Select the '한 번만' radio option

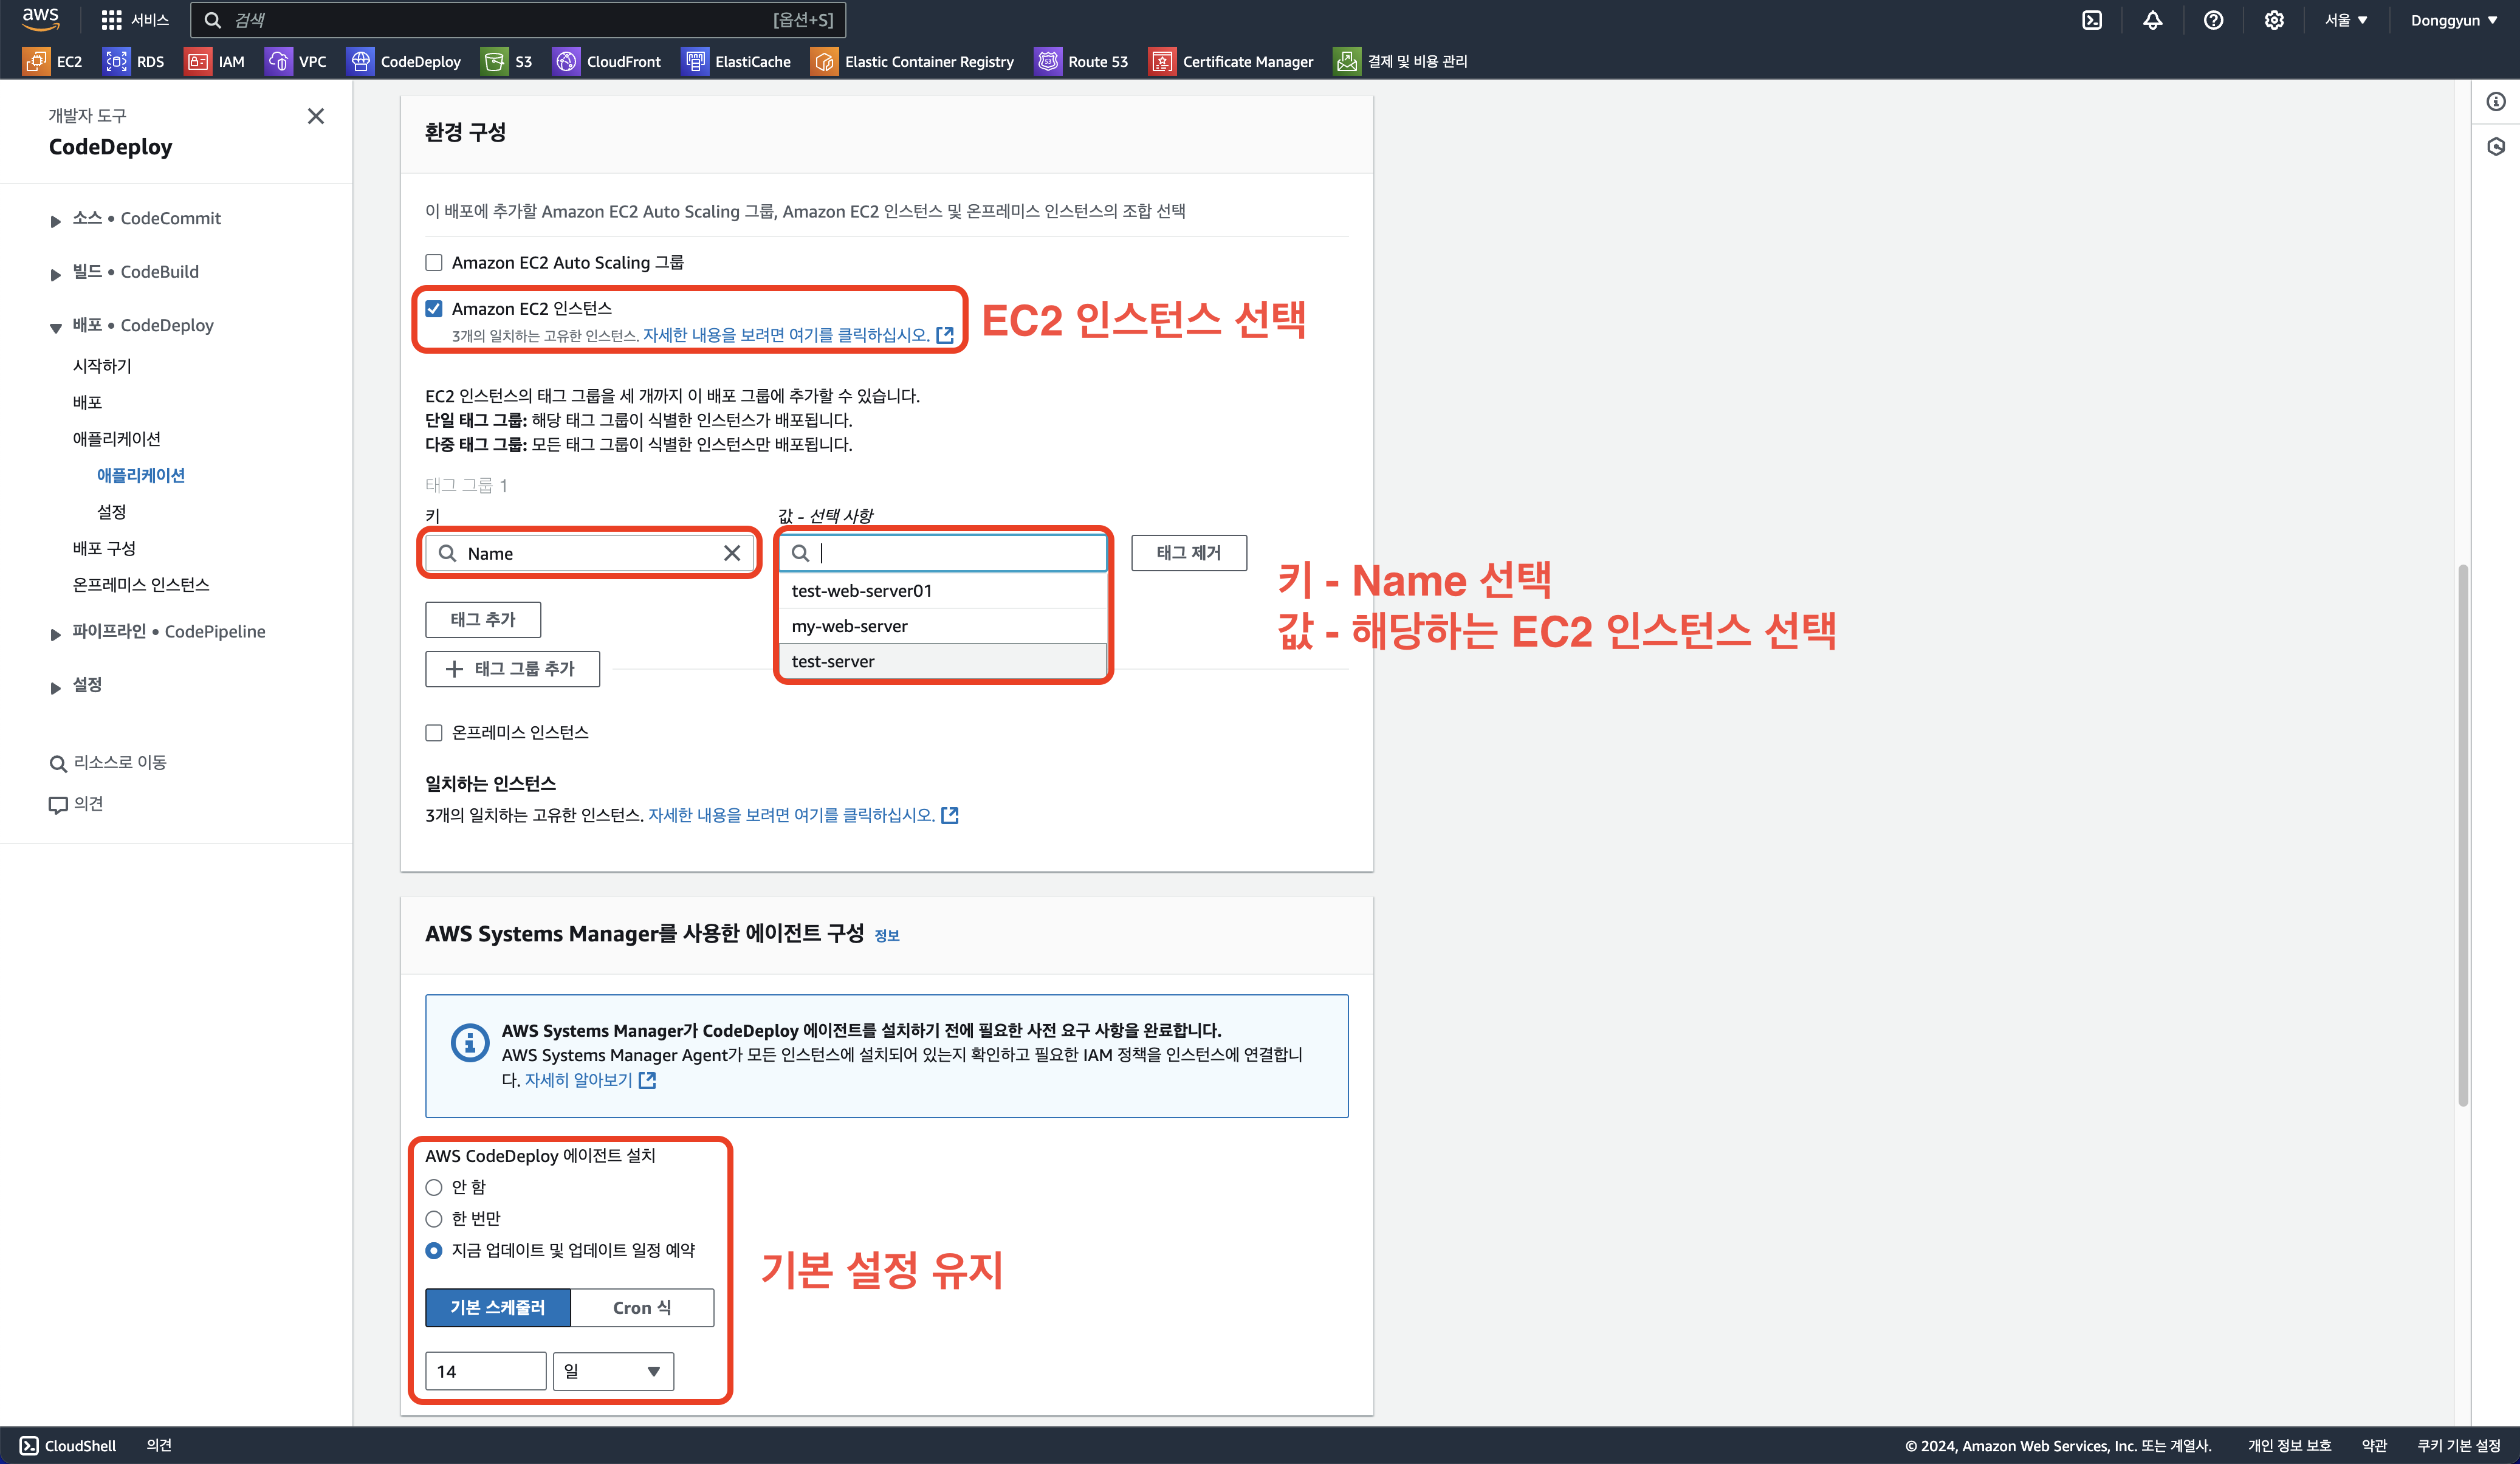[x=434, y=1218]
